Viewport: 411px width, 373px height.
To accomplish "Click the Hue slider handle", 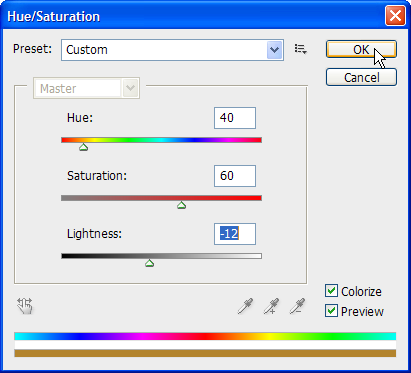I will pyautogui.click(x=84, y=147).
